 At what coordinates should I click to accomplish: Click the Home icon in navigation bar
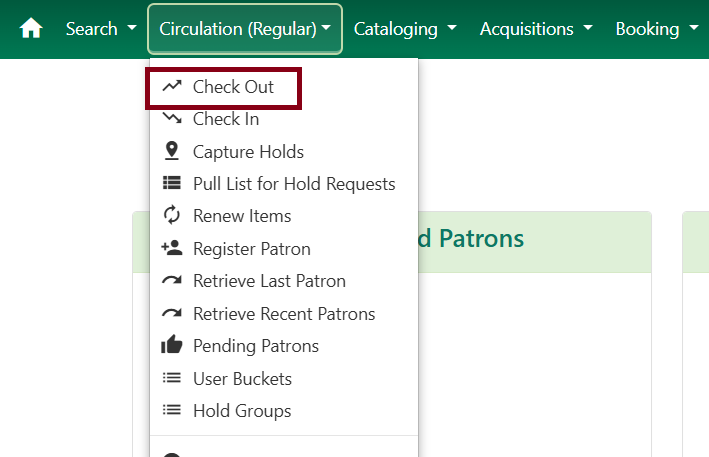[x=31, y=29]
